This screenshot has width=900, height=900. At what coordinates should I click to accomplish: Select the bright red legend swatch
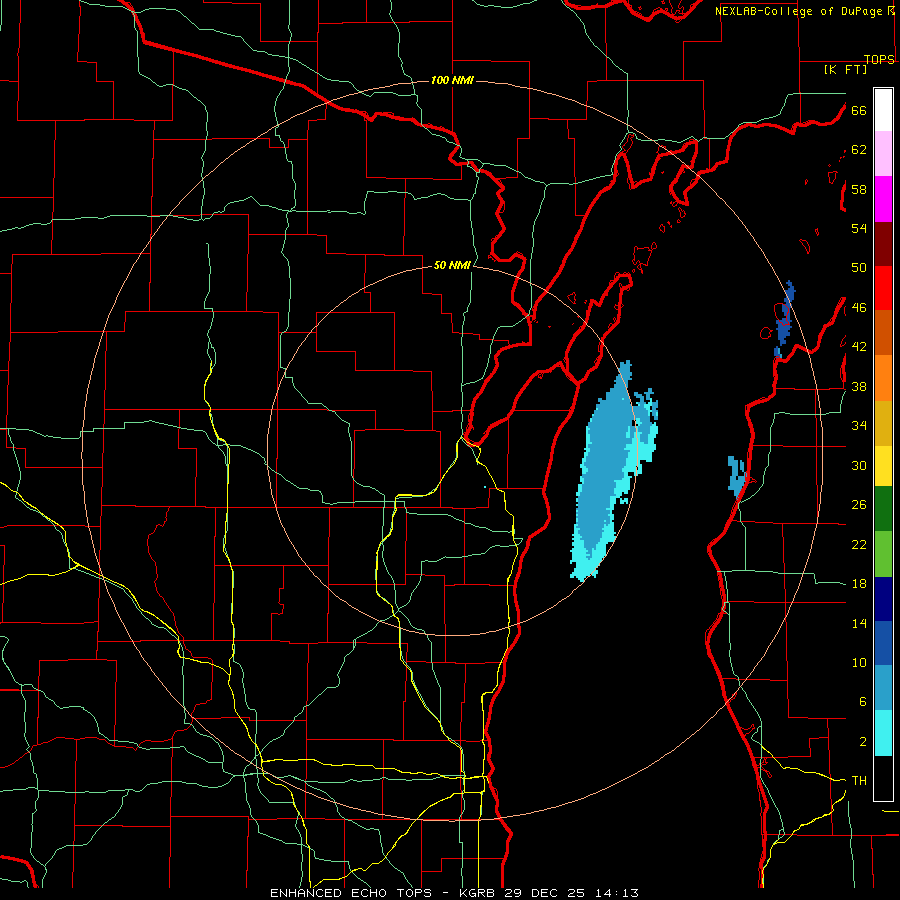[883, 288]
